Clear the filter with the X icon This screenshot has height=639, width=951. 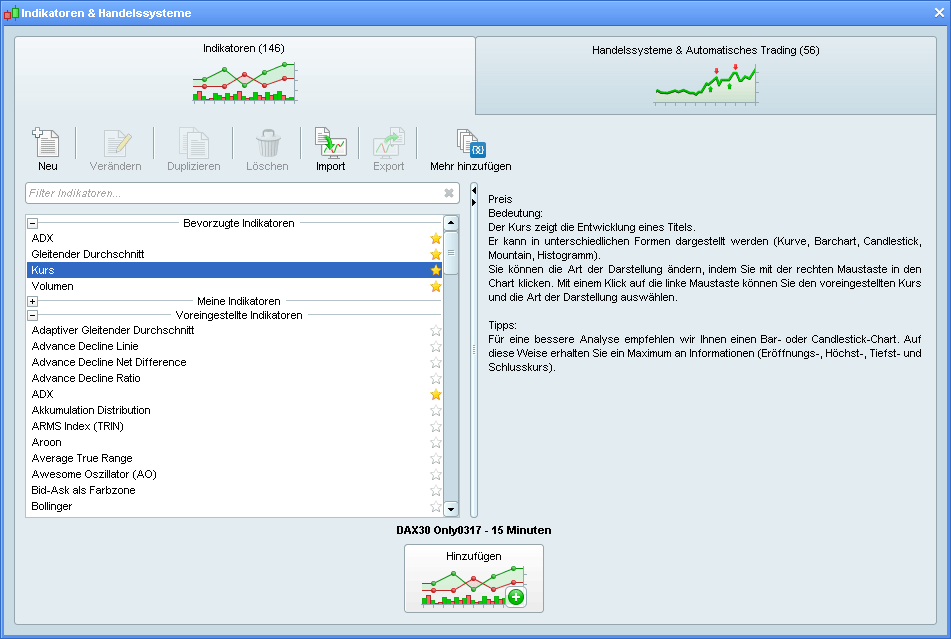tap(449, 193)
